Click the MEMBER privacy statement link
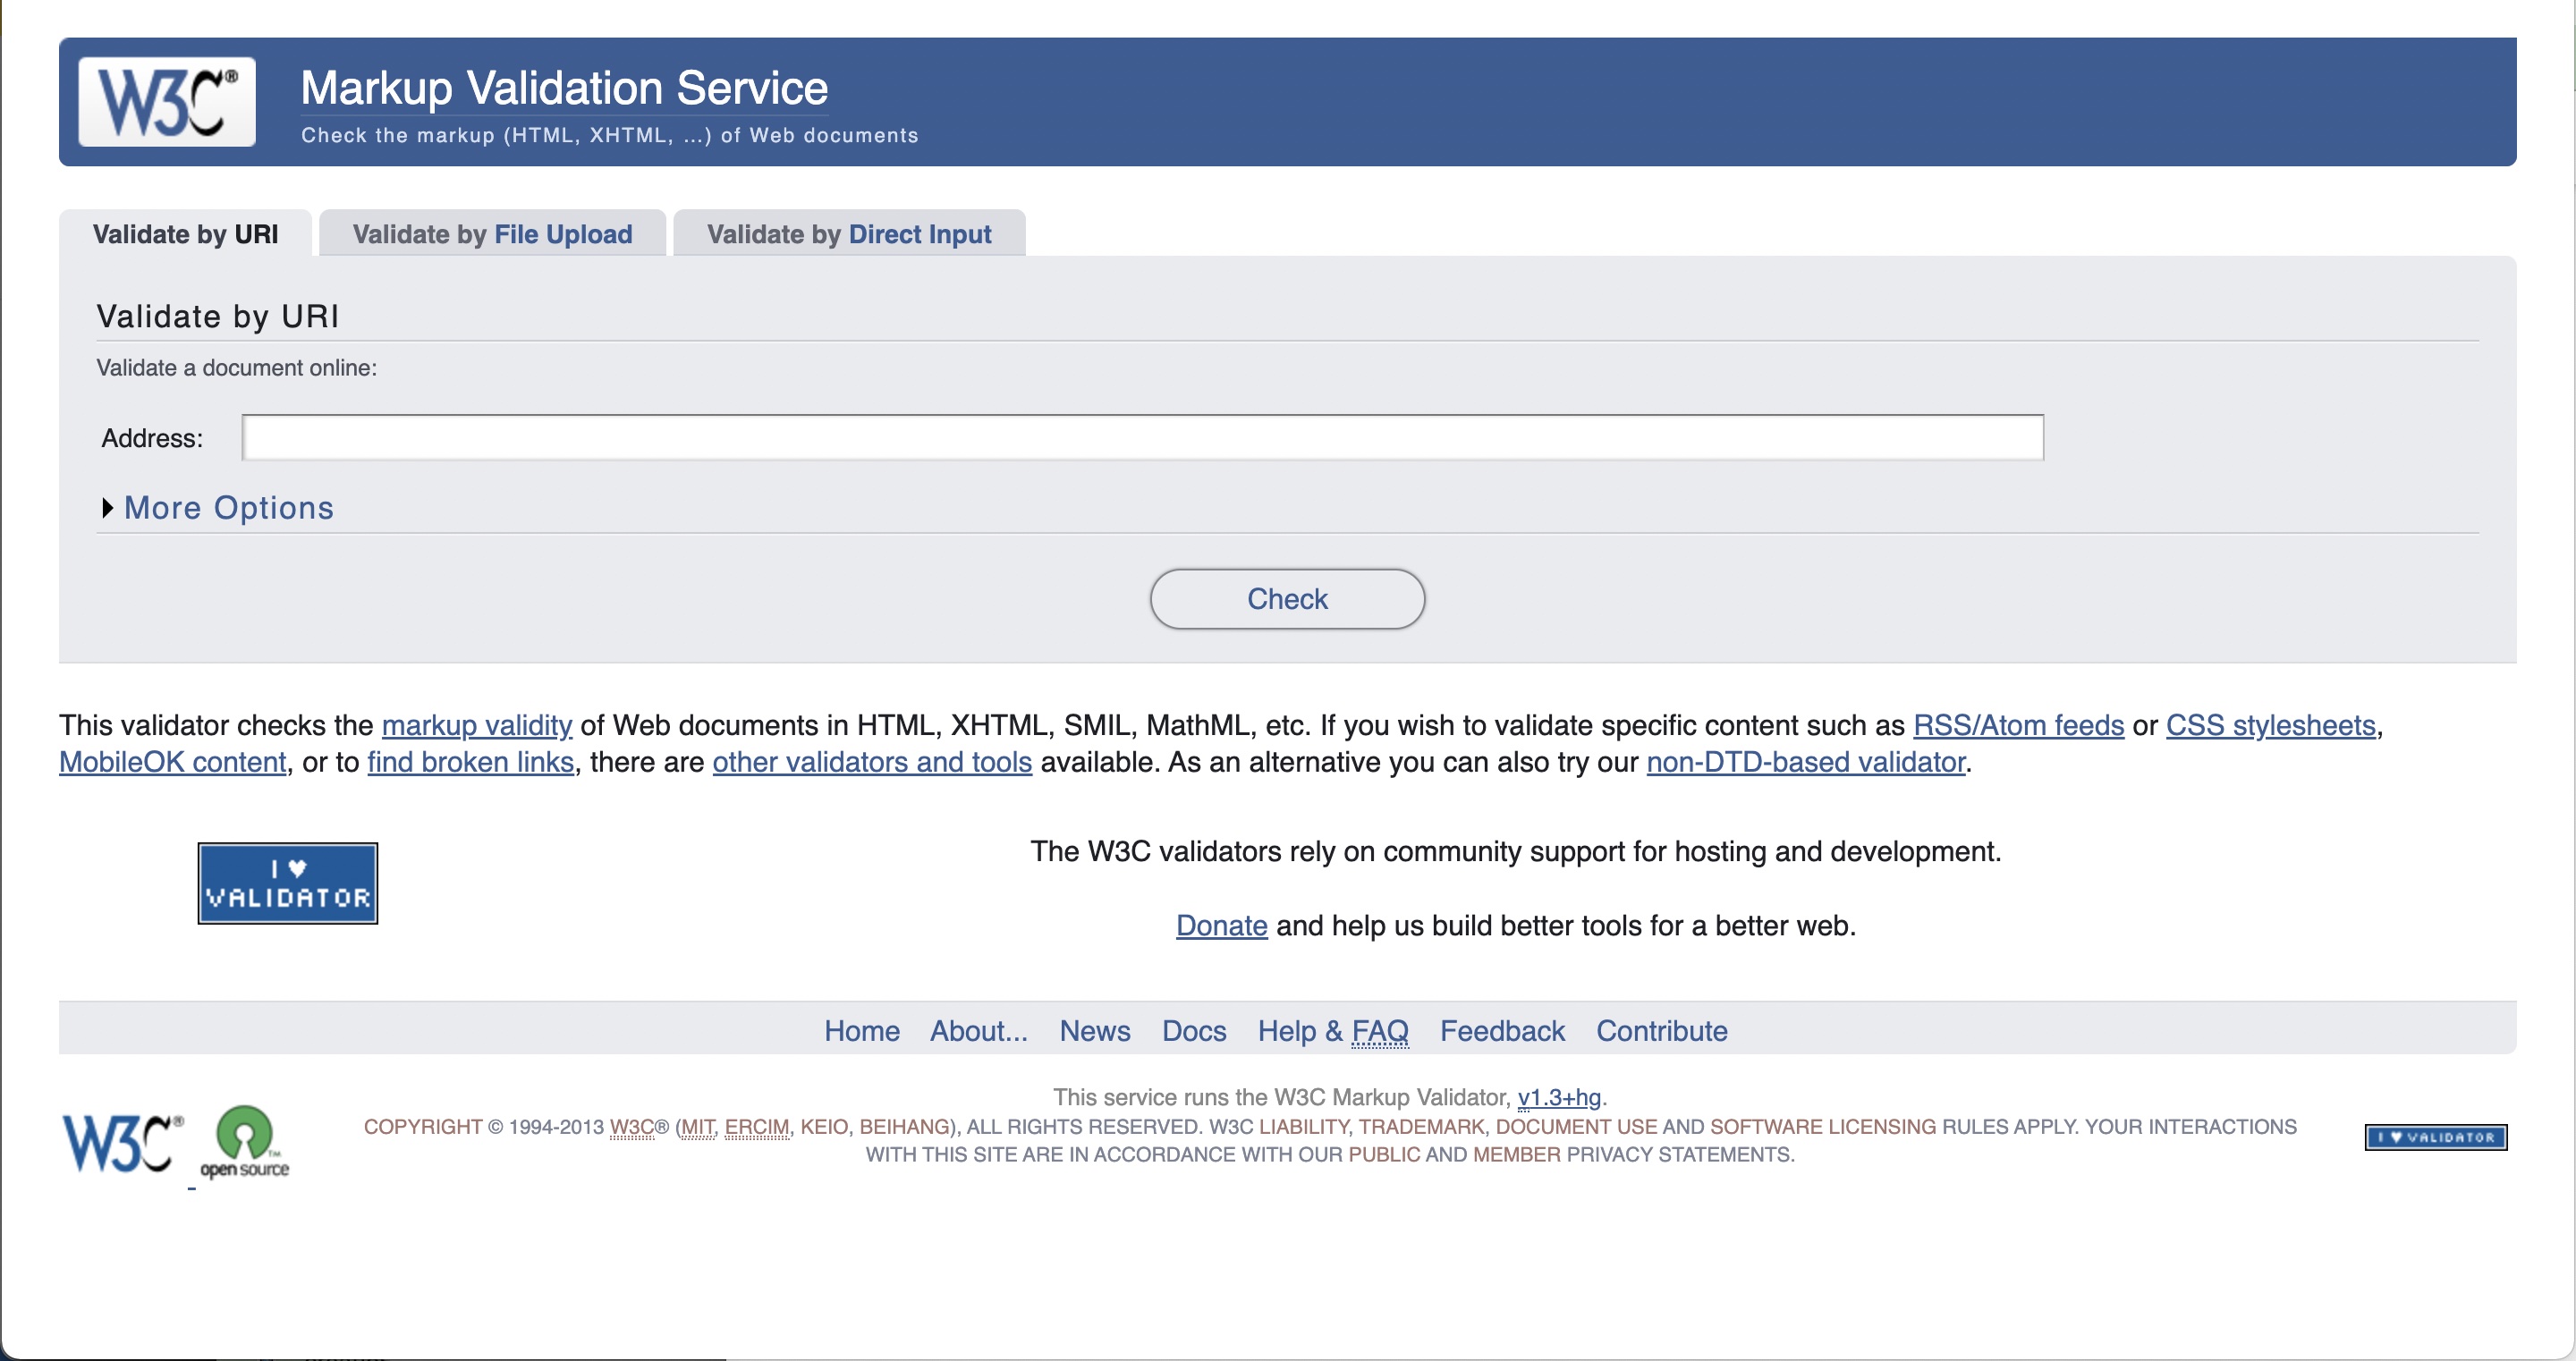This screenshot has width=2576, height=1361. (x=1516, y=1155)
